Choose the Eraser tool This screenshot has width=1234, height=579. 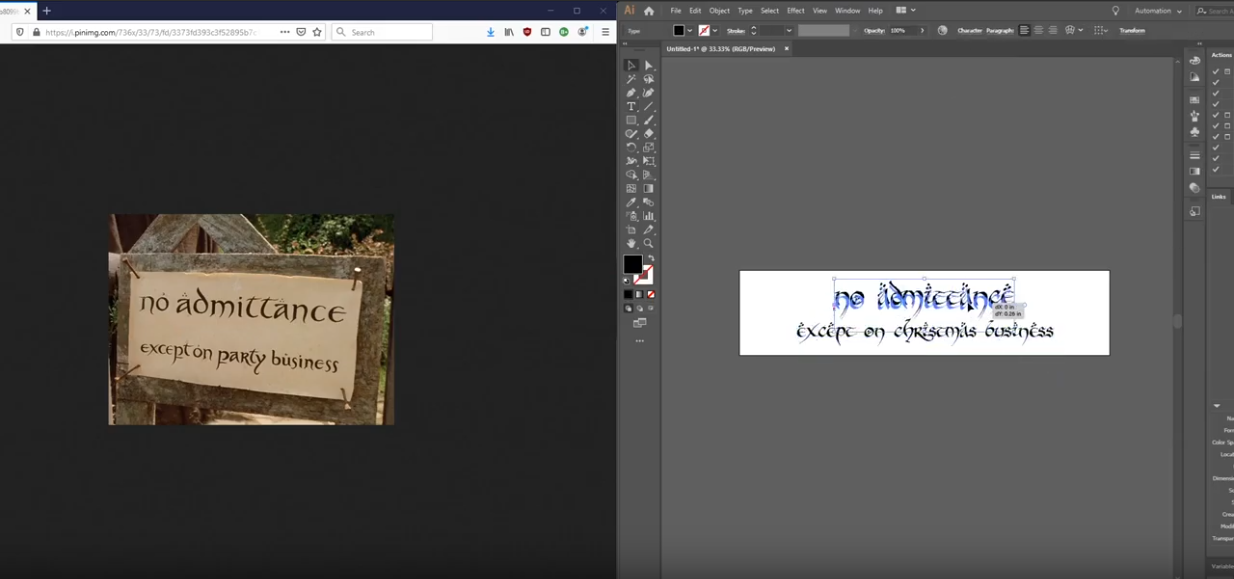click(648, 134)
